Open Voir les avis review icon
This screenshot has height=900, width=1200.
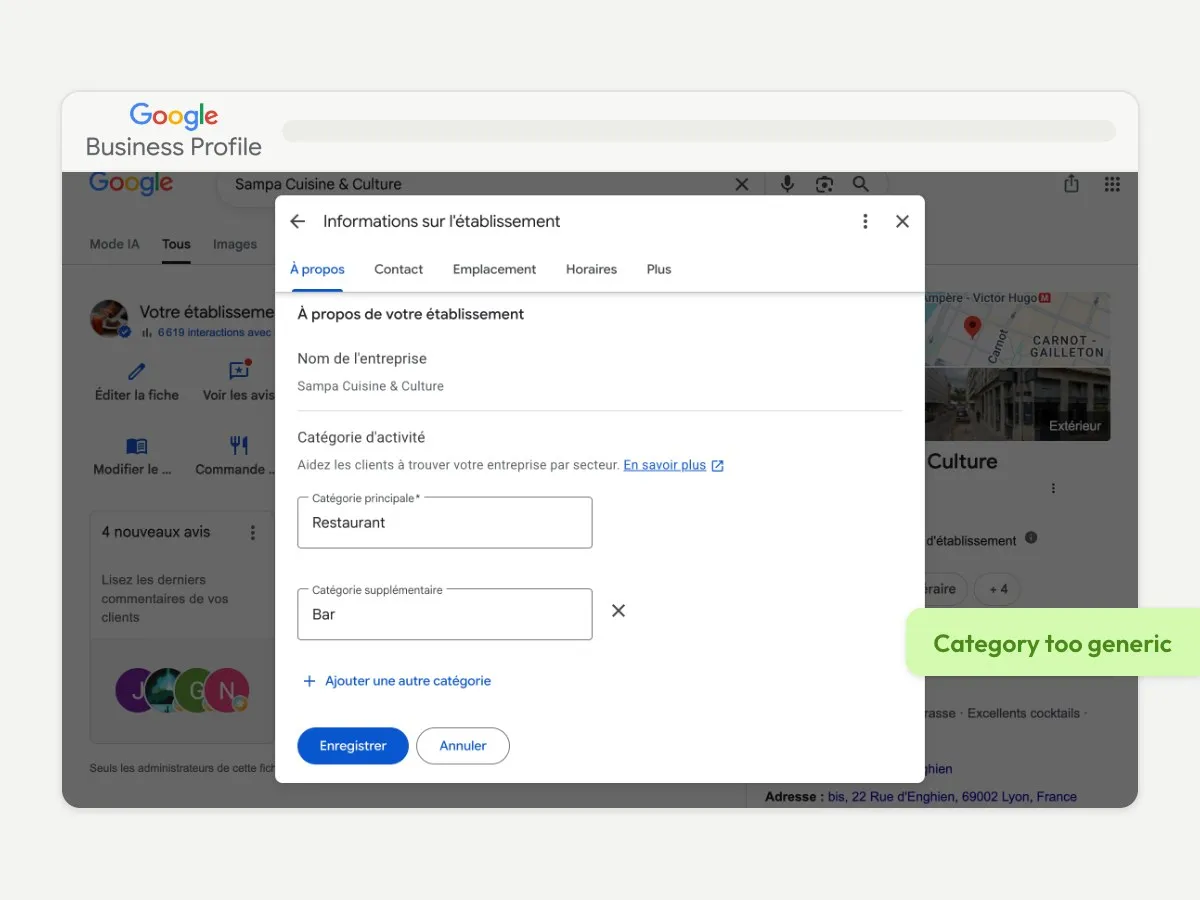239,370
